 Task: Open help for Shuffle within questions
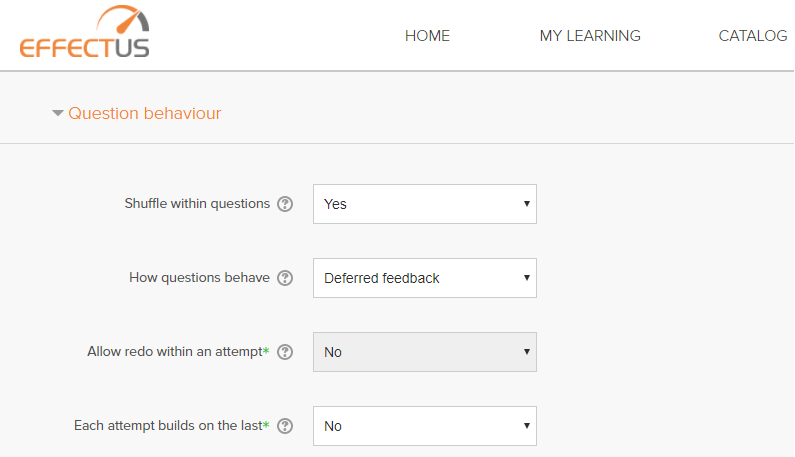pyautogui.click(x=285, y=204)
